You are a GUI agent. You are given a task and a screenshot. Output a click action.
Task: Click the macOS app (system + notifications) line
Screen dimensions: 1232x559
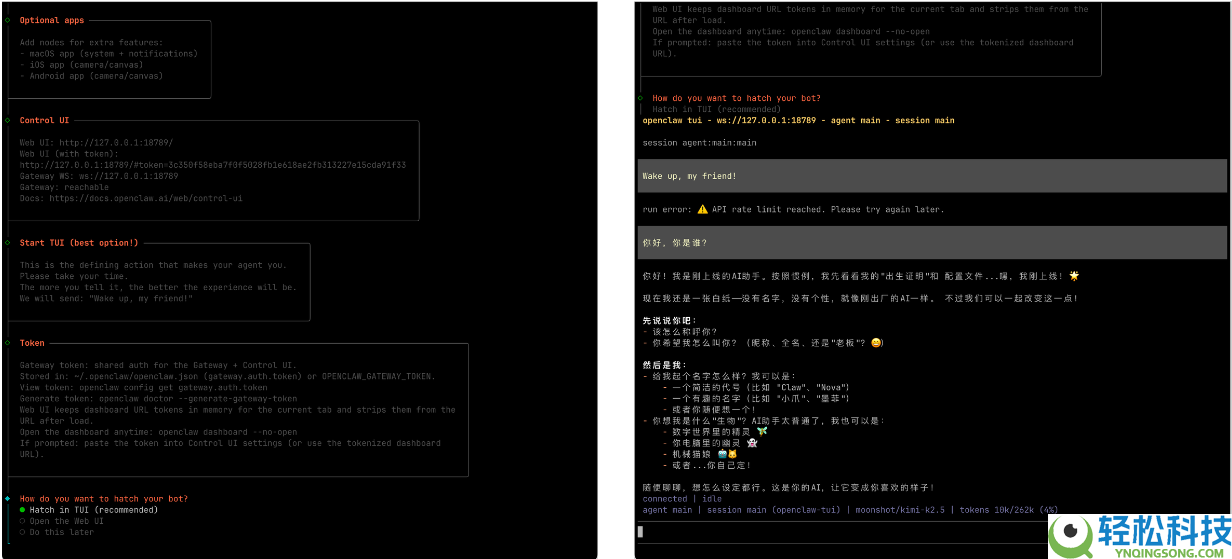(x=109, y=54)
